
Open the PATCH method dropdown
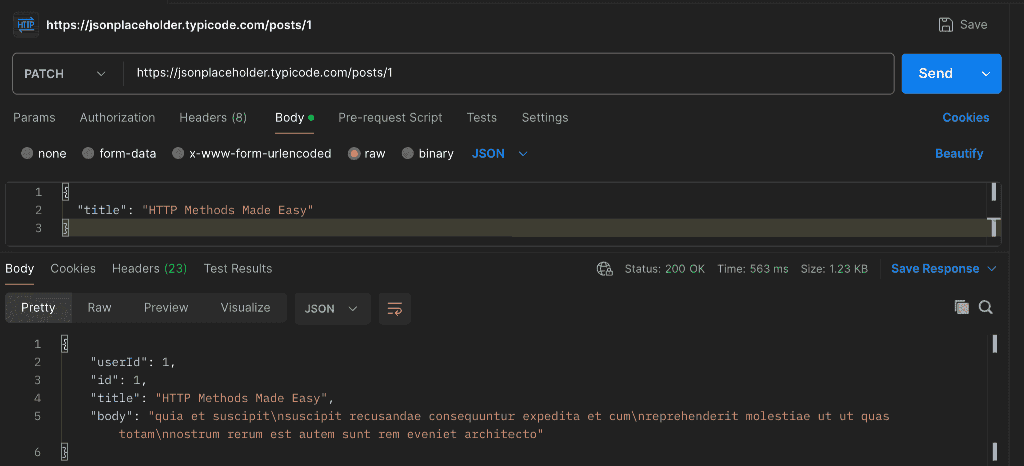pos(67,74)
